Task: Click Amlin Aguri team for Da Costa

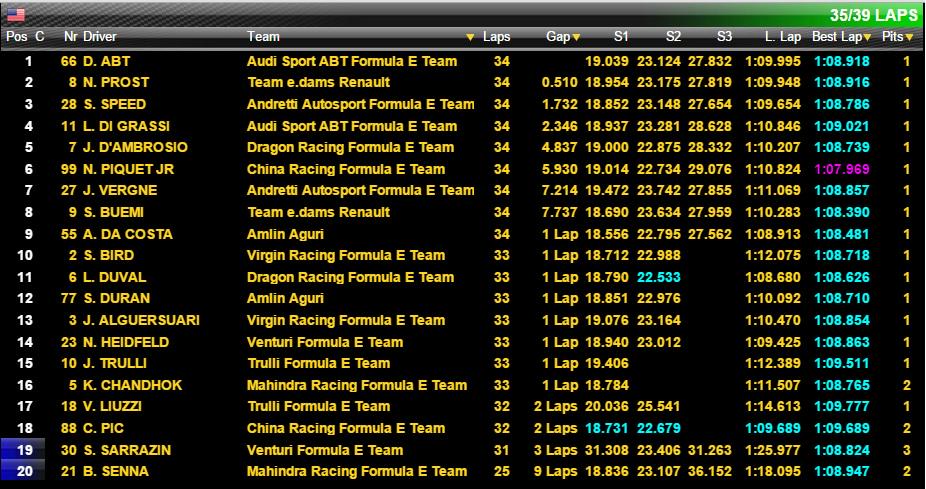Action: coord(285,234)
